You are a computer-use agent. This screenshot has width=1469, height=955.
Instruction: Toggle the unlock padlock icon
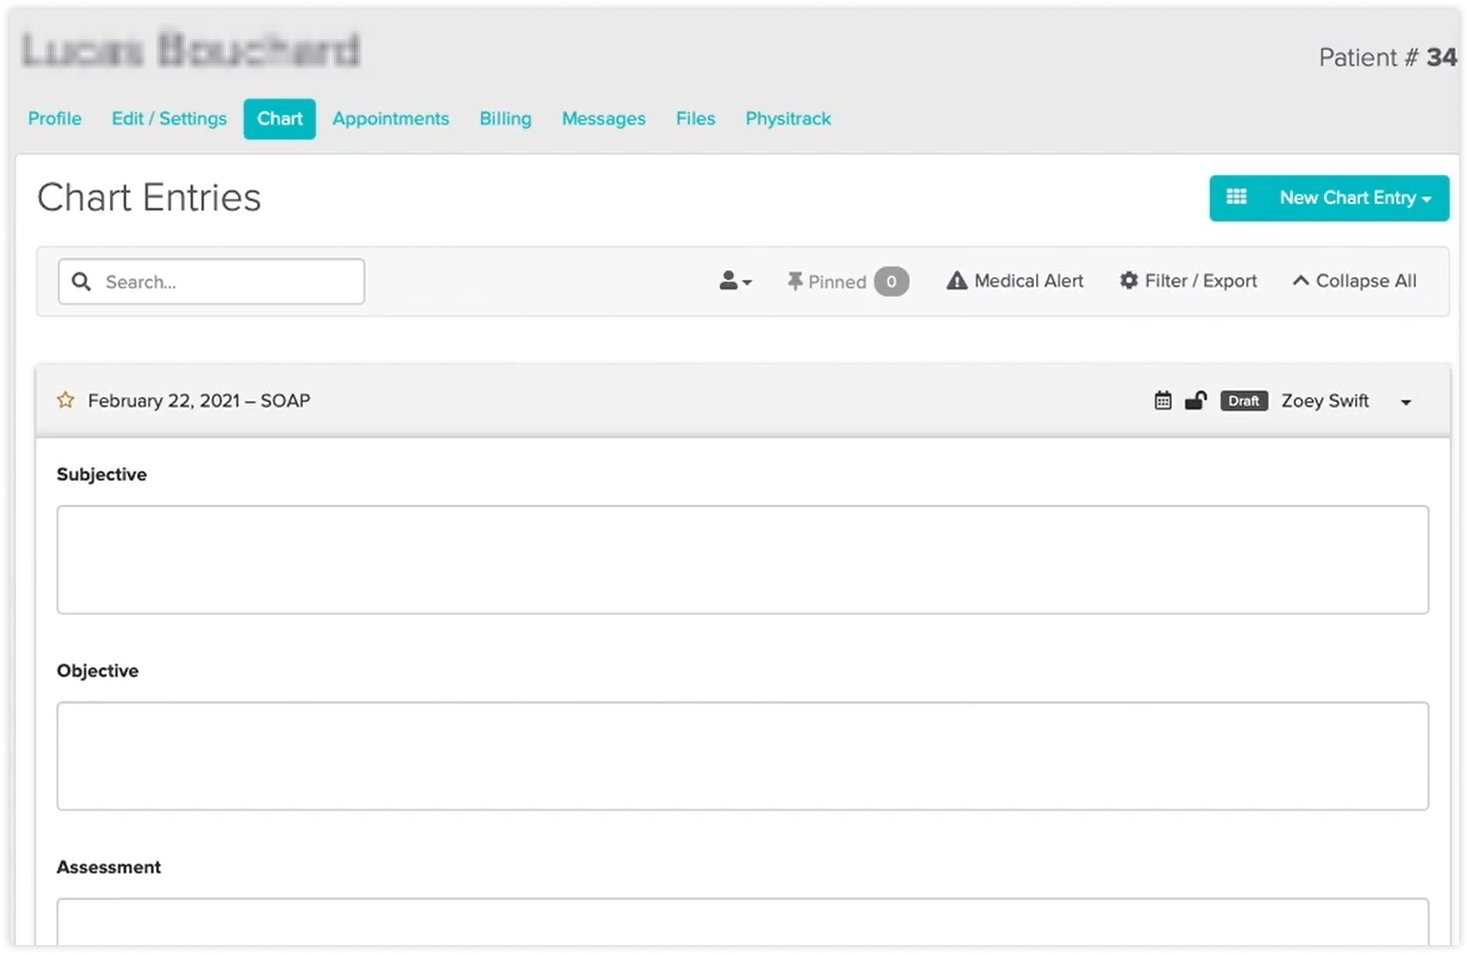point(1195,401)
